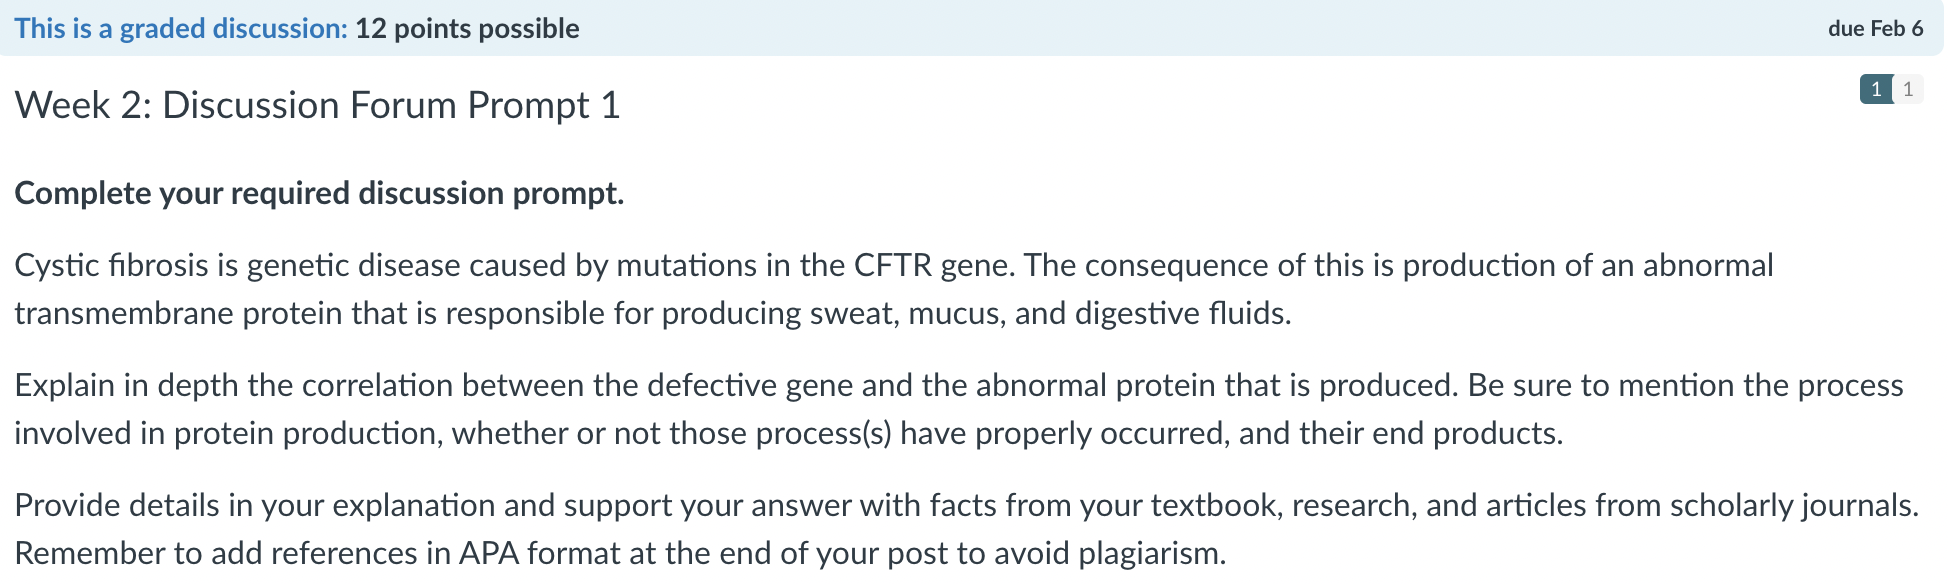This screenshot has height=584, width=1948.
Task: Click the line starting 'Provide details in your explanation'
Action: (x=967, y=505)
